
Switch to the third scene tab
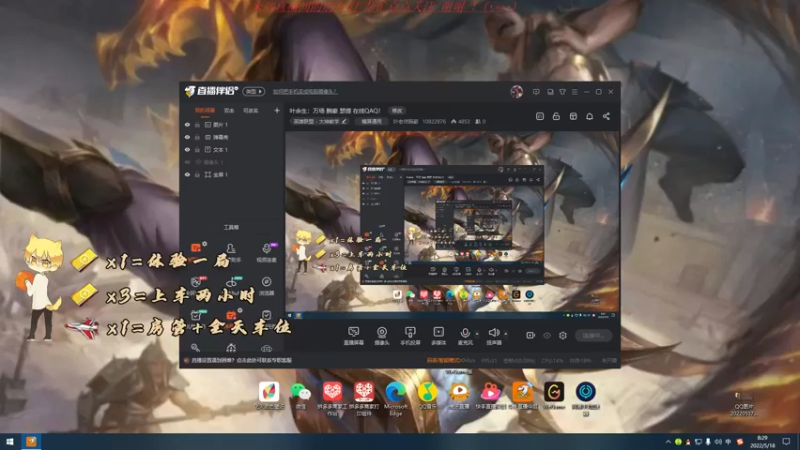[251, 110]
